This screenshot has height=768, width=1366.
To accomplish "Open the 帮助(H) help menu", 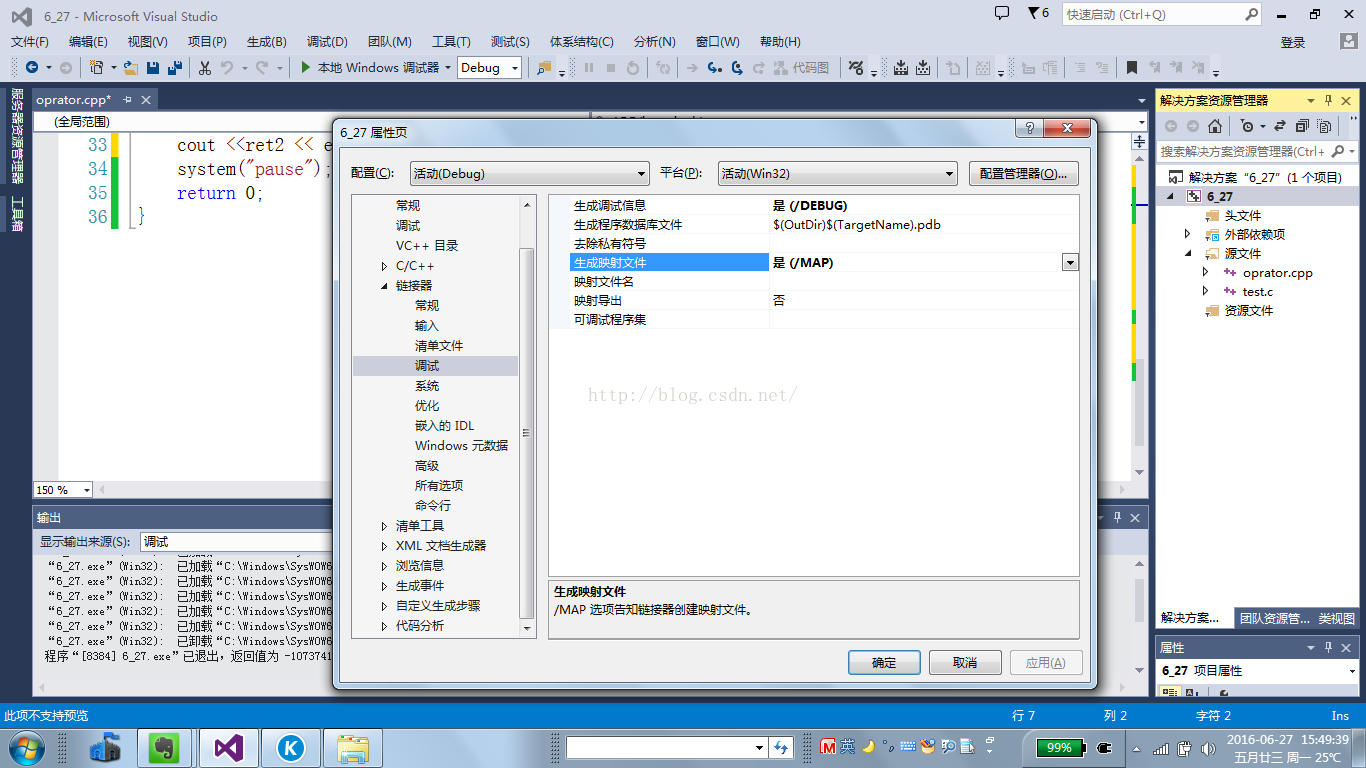I will (780, 41).
